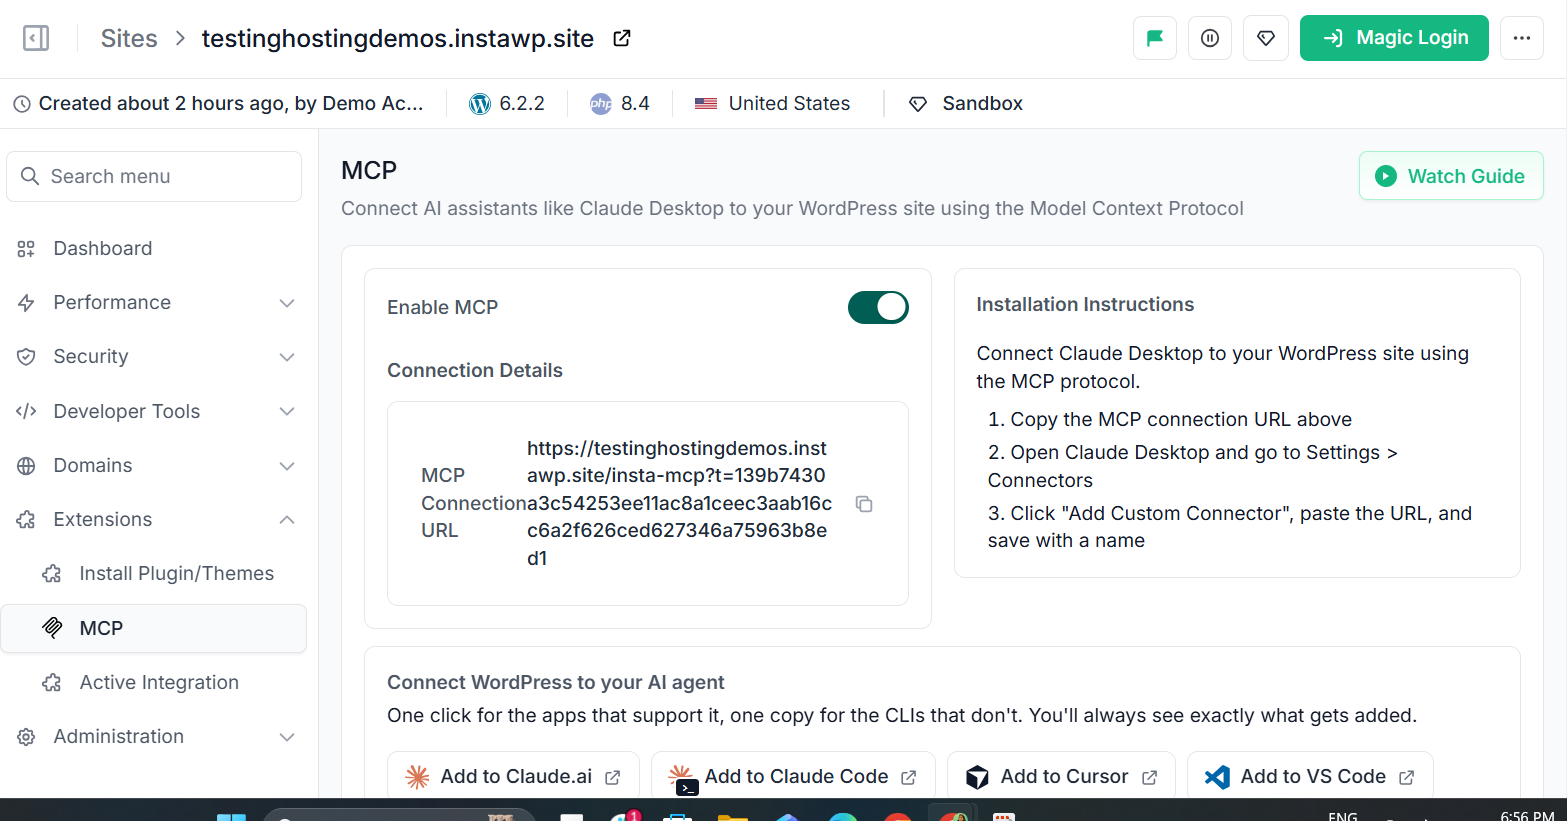Collapse the Extensions menu chevron
The image size is (1567, 821).
click(287, 520)
